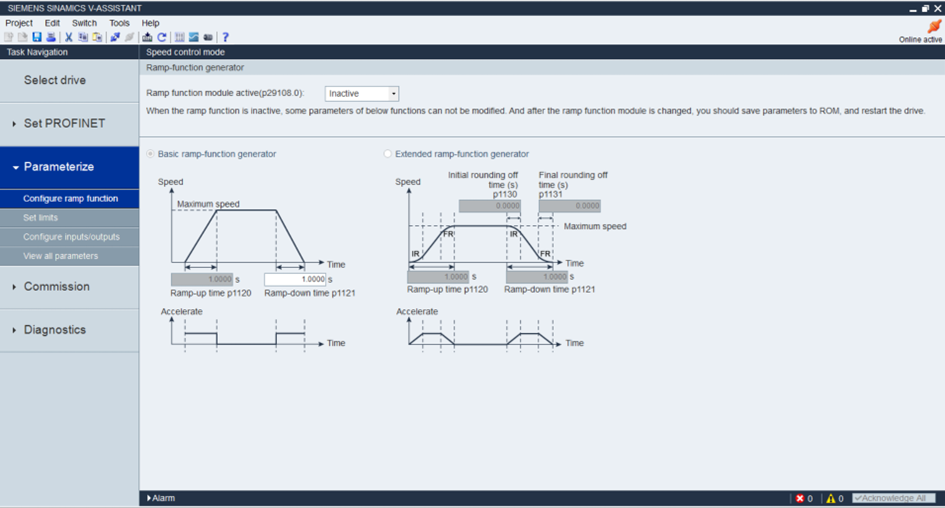Go to Select drive task

69,81
